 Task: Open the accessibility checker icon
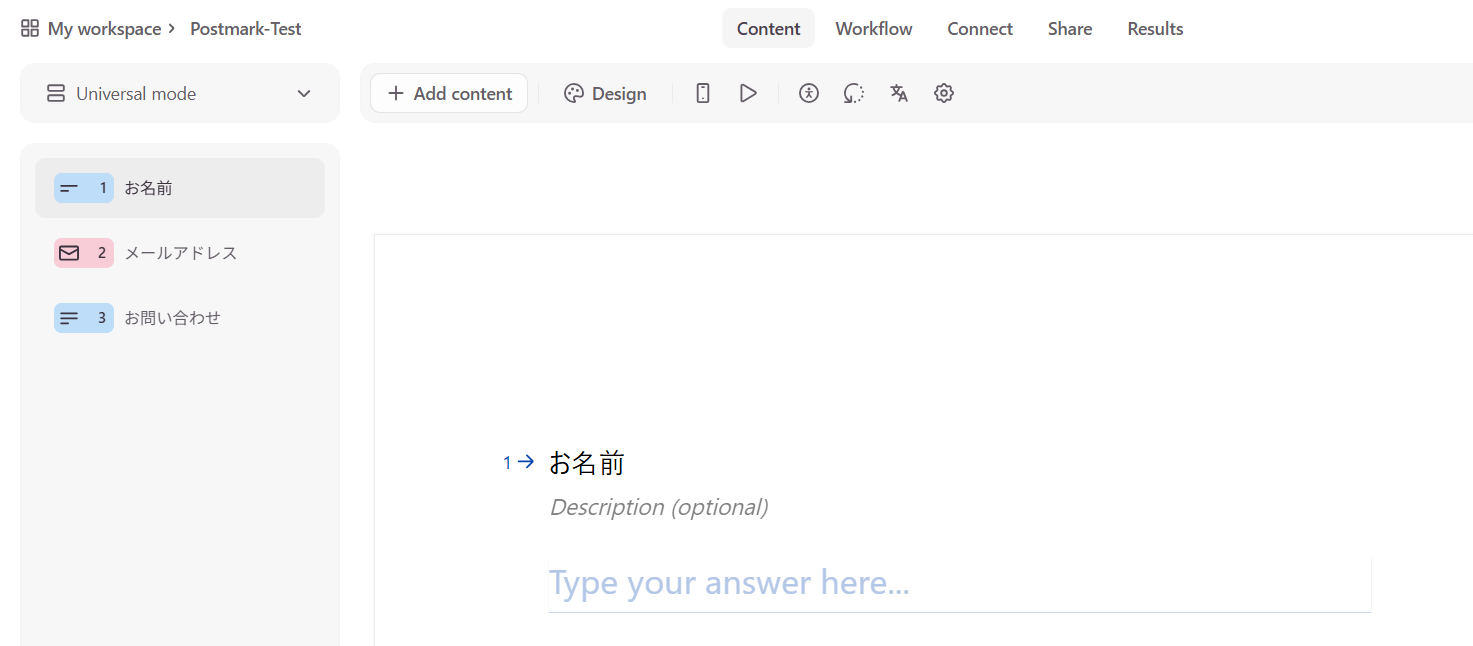click(809, 93)
